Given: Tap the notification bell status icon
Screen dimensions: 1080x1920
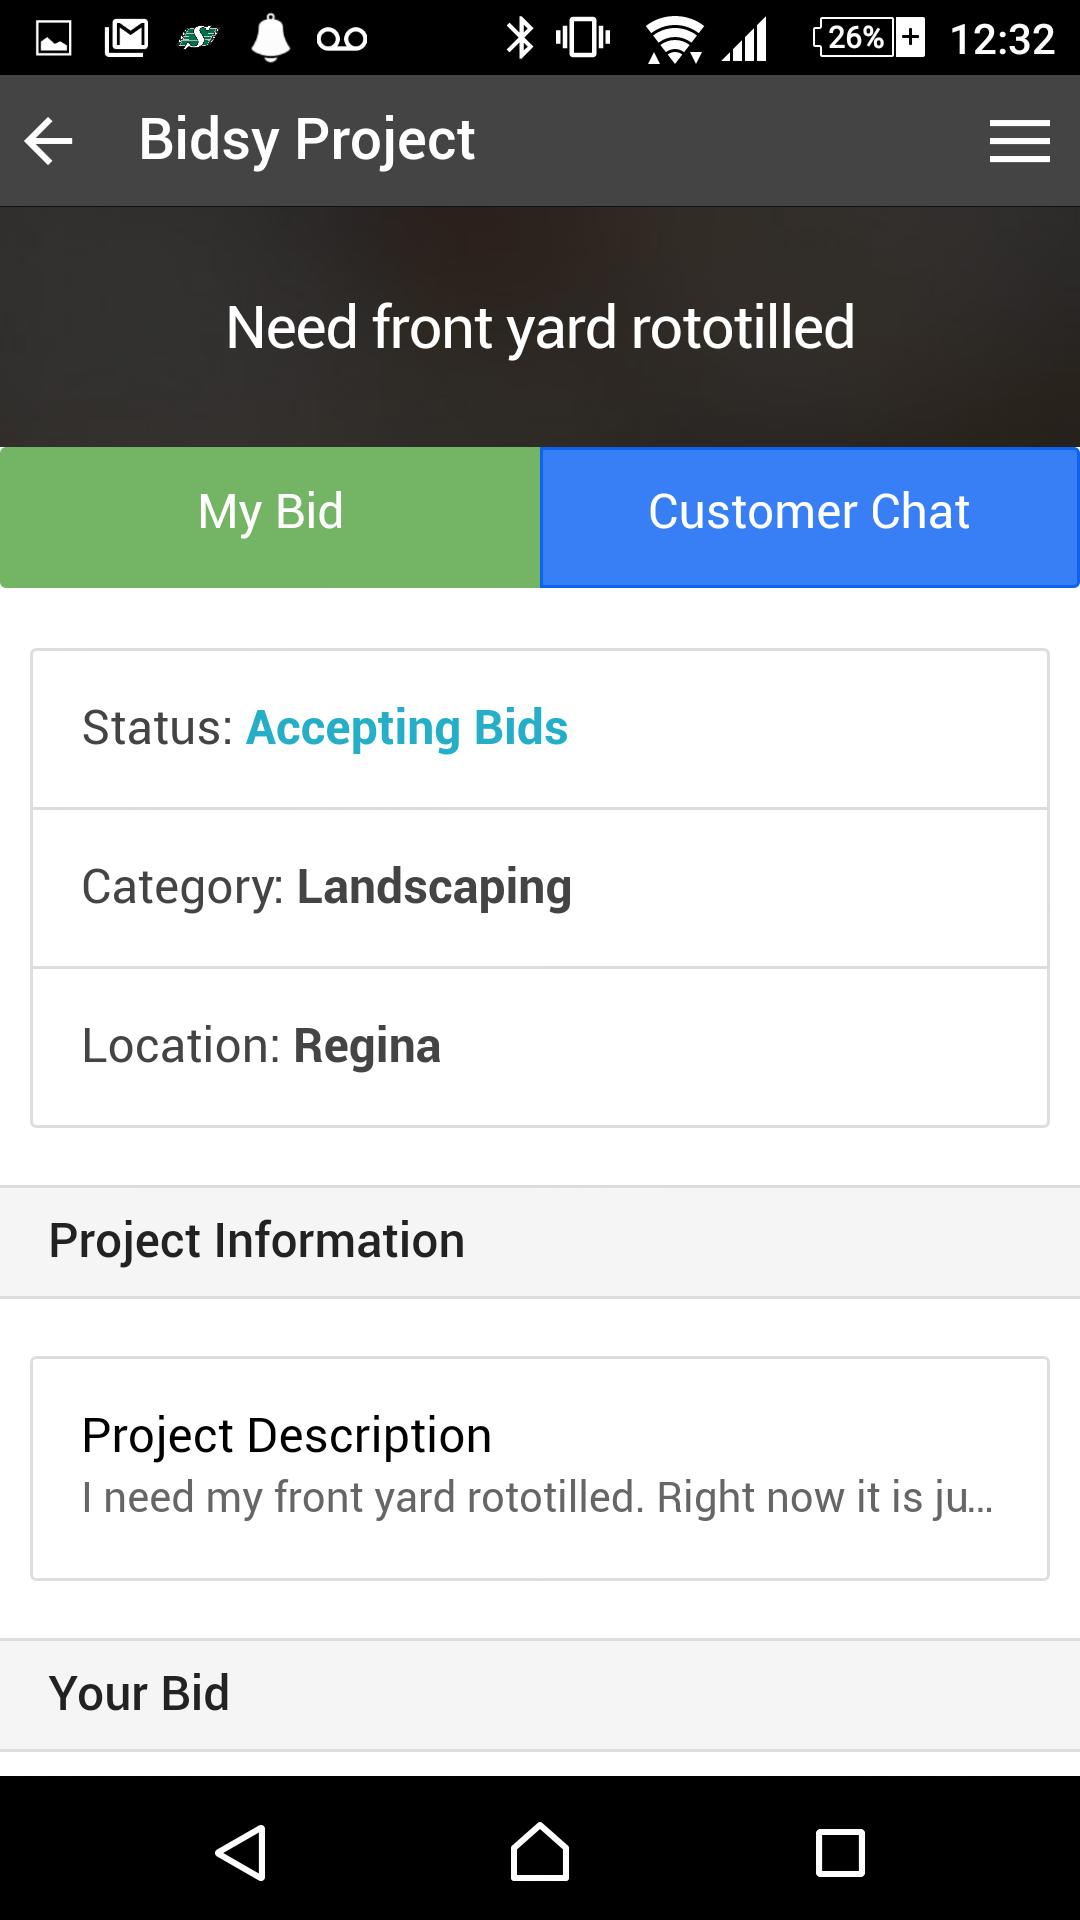Looking at the screenshot, I should [270, 38].
